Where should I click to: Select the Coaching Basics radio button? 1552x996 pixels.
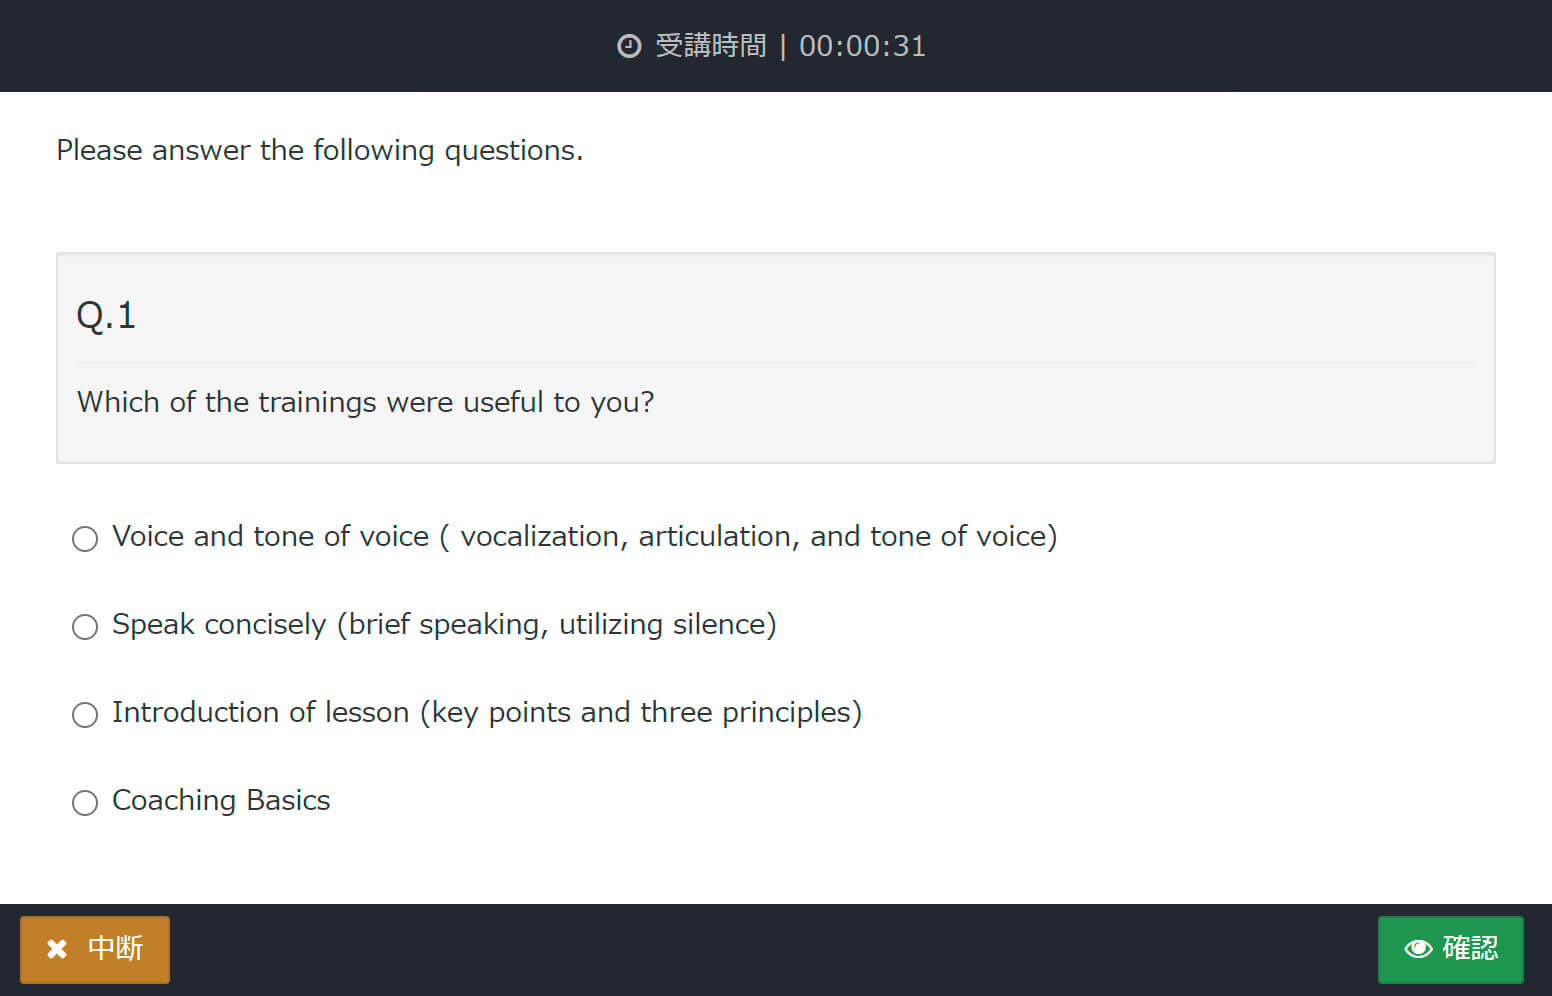click(85, 803)
